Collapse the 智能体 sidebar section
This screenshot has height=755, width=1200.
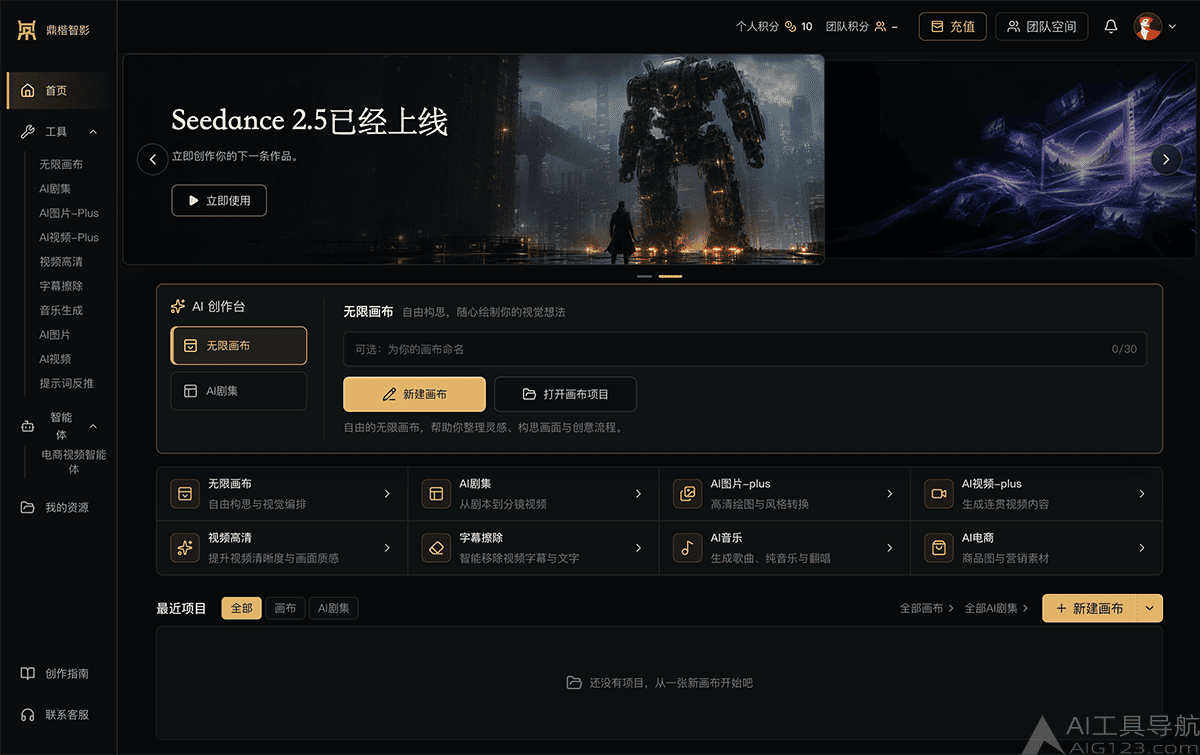click(93, 426)
